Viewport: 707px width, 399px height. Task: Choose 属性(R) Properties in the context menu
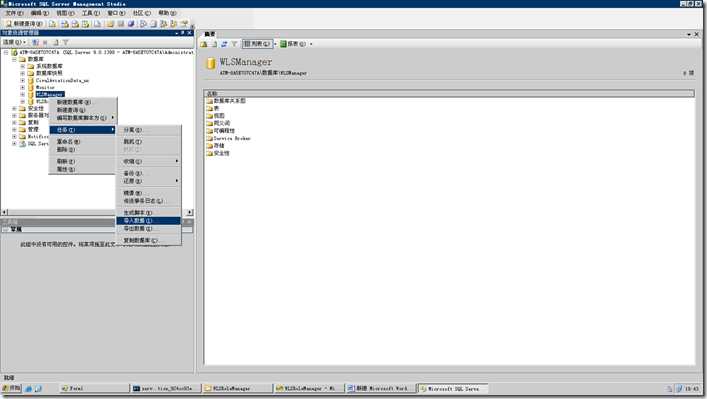(83, 170)
